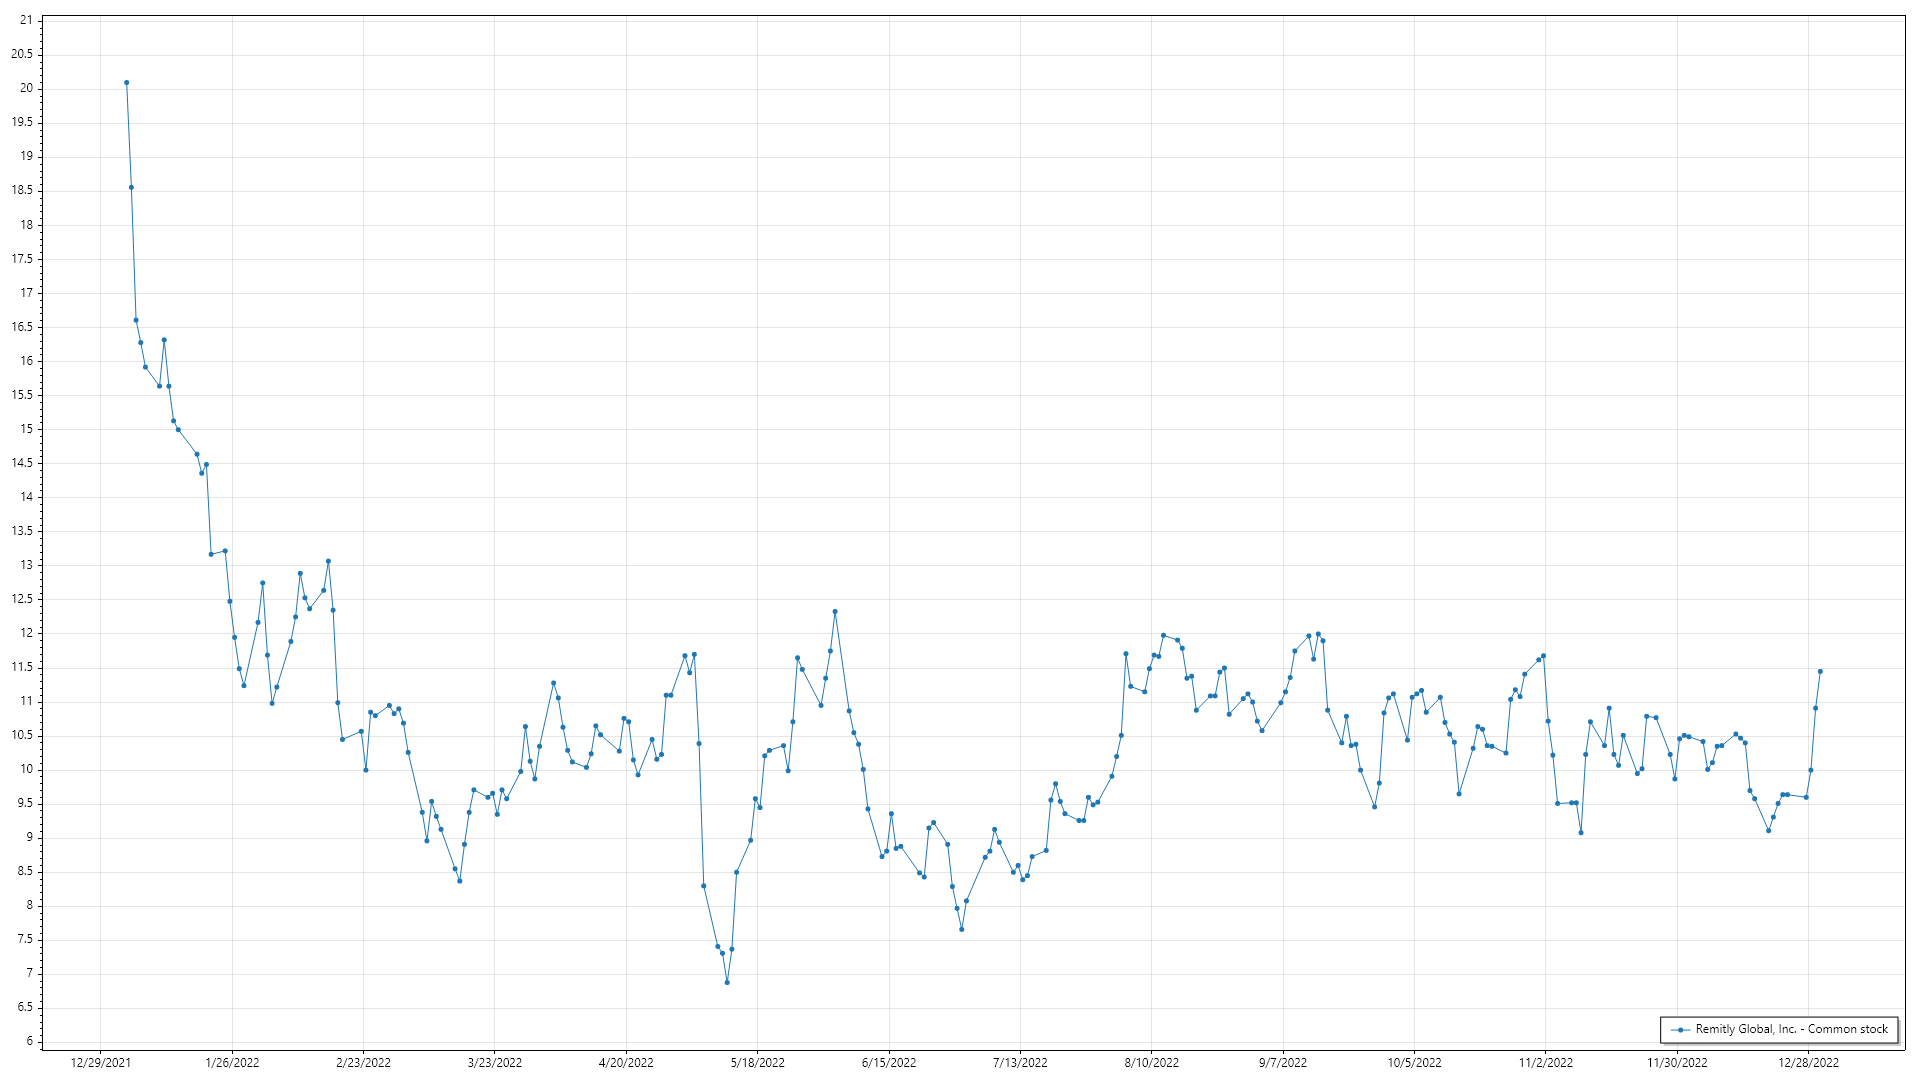Image resolution: width=1920 pixels, height=1080 pixels.
Task: Click the 12/28/2022 x-axis date label
Action: (1808, 1063)
